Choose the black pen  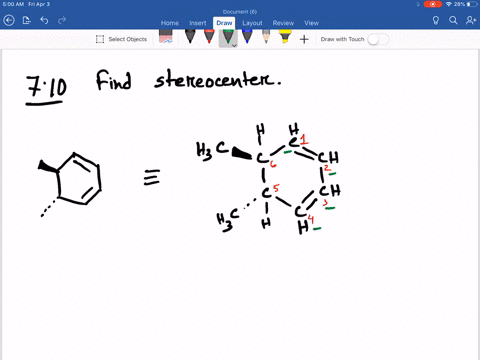pos(190,37)
